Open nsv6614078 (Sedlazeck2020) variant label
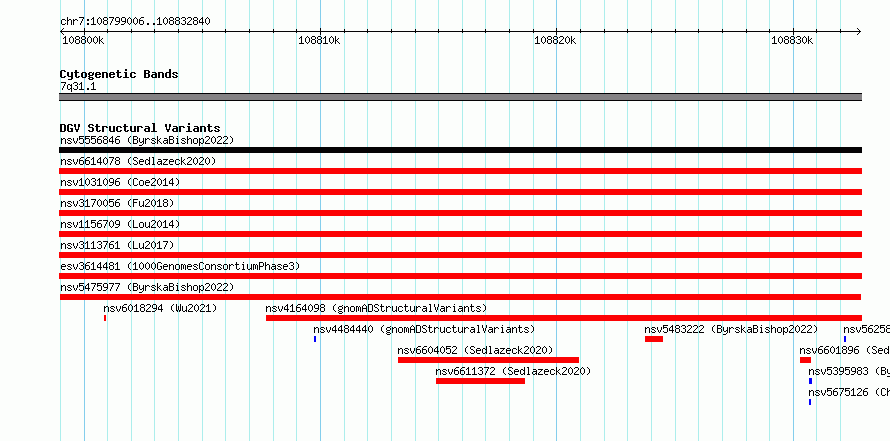 (x=138, y=161)
